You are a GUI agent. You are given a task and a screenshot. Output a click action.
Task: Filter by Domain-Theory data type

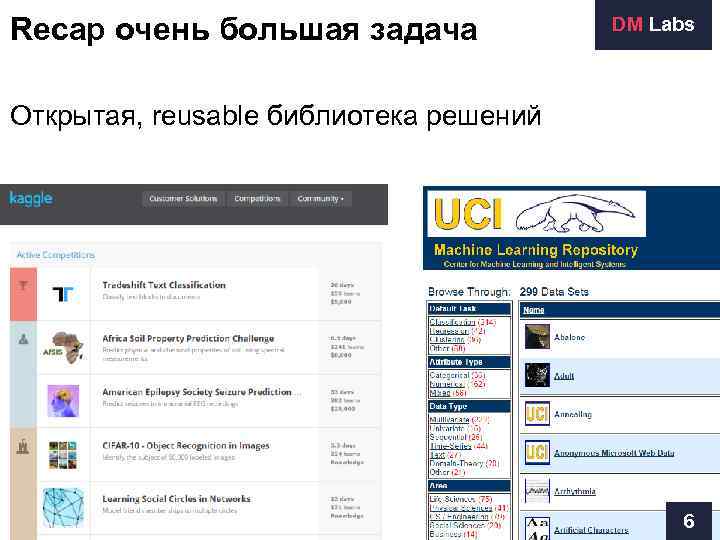pos(456,463)
